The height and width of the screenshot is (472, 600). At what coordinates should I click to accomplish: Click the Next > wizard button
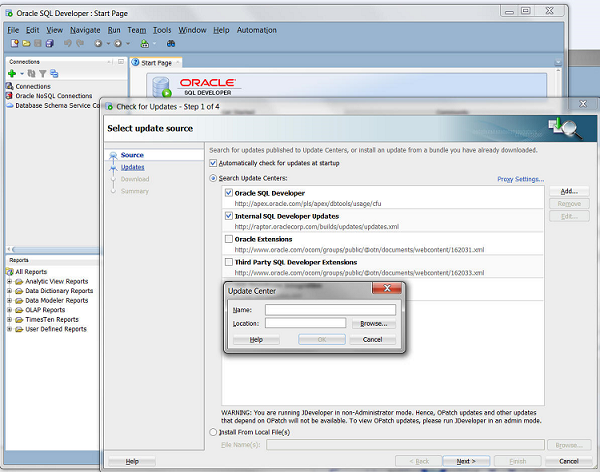(466, 461)
